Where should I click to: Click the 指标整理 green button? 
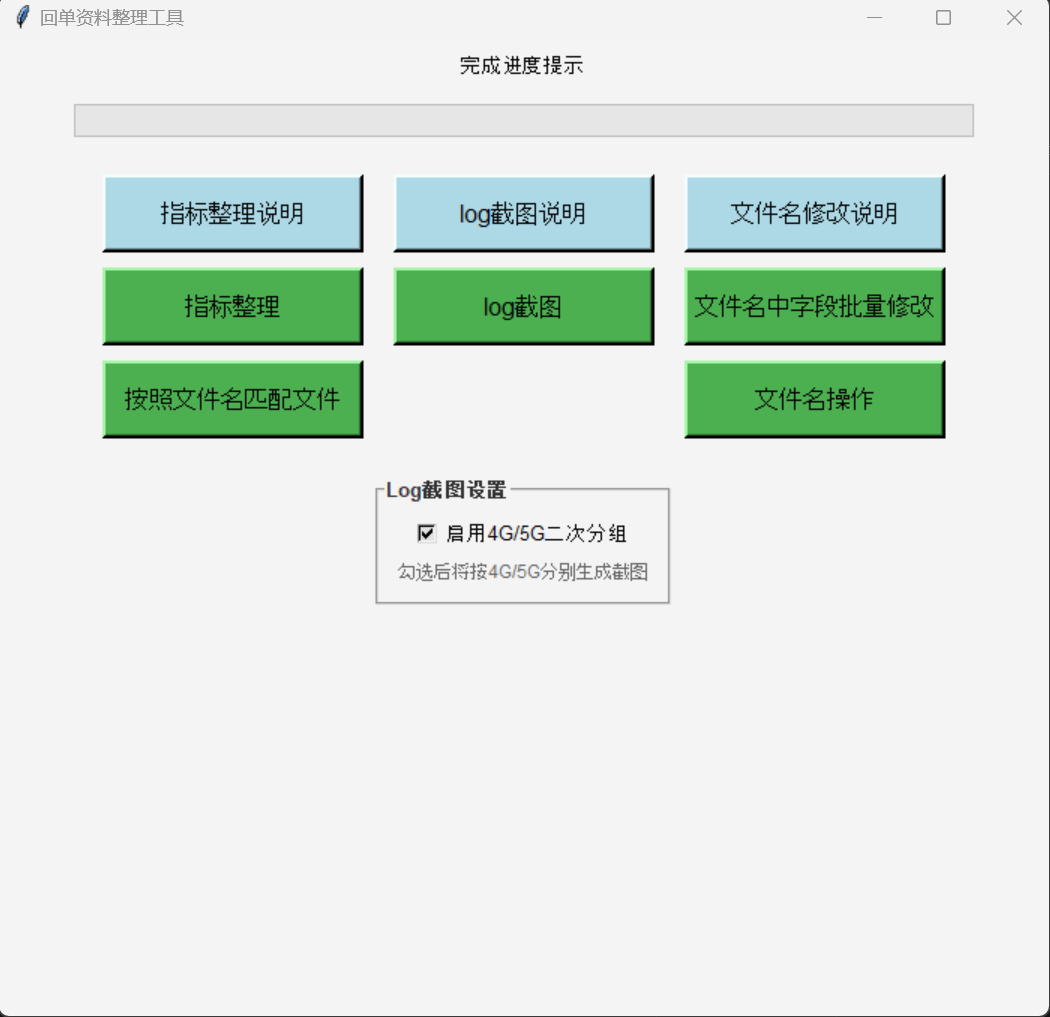232,305
